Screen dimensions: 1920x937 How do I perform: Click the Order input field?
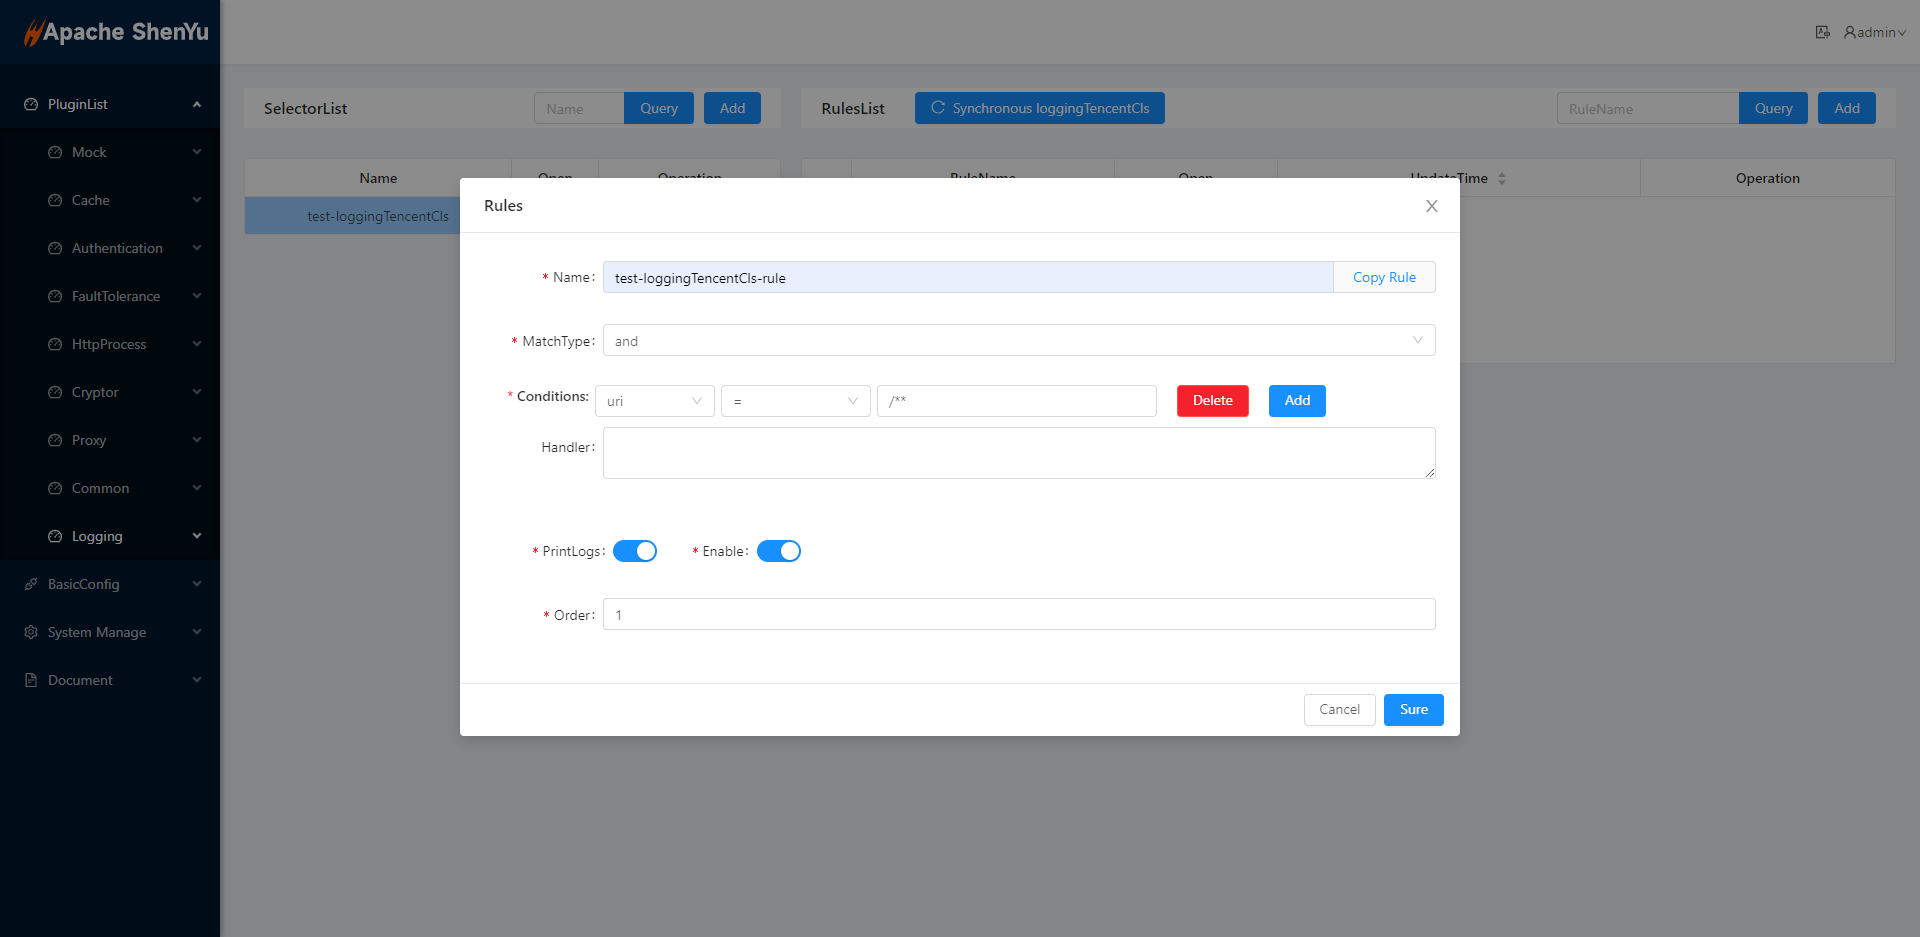(1018, 614)
